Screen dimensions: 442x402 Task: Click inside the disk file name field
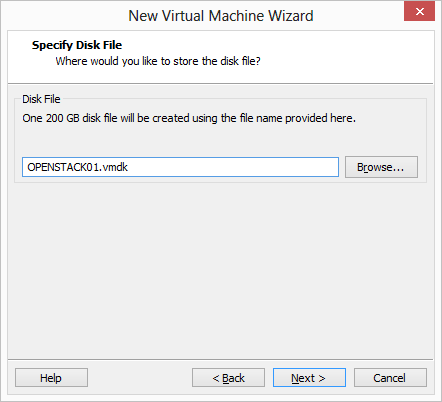pyautogui.click(x=180, y=167)
